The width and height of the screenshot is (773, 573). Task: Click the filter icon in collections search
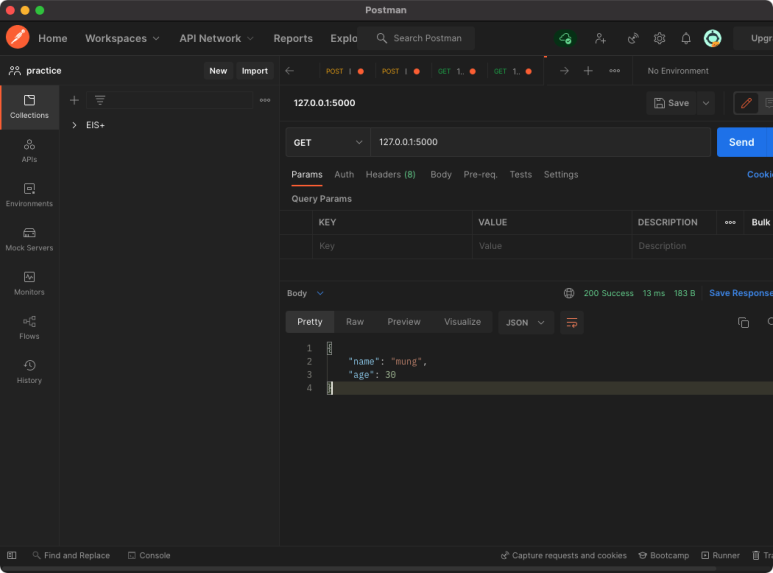coord(100,101)
